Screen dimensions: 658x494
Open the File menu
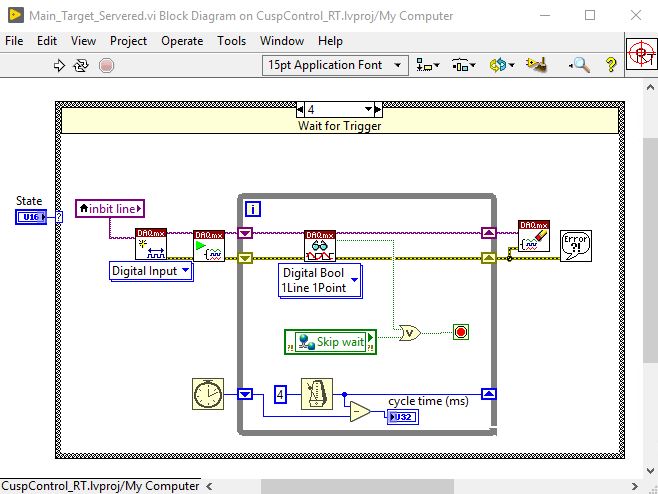pyautogui.click(x=14, y=41)
